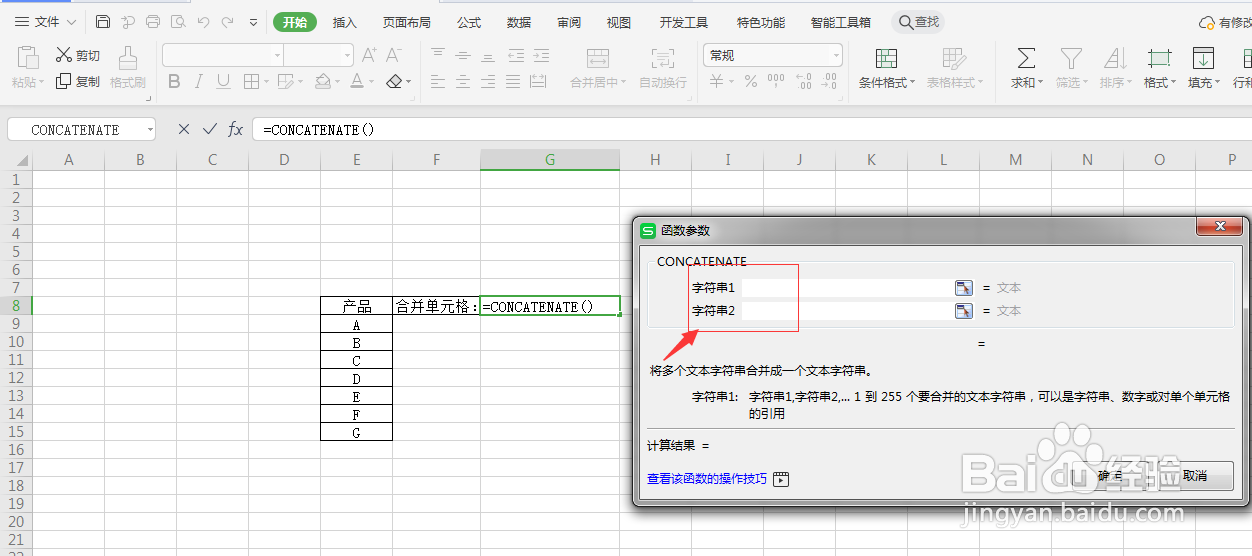Switch to the 插入 ribbon tab
The image size is (1252, 556).
pos(345,22)
